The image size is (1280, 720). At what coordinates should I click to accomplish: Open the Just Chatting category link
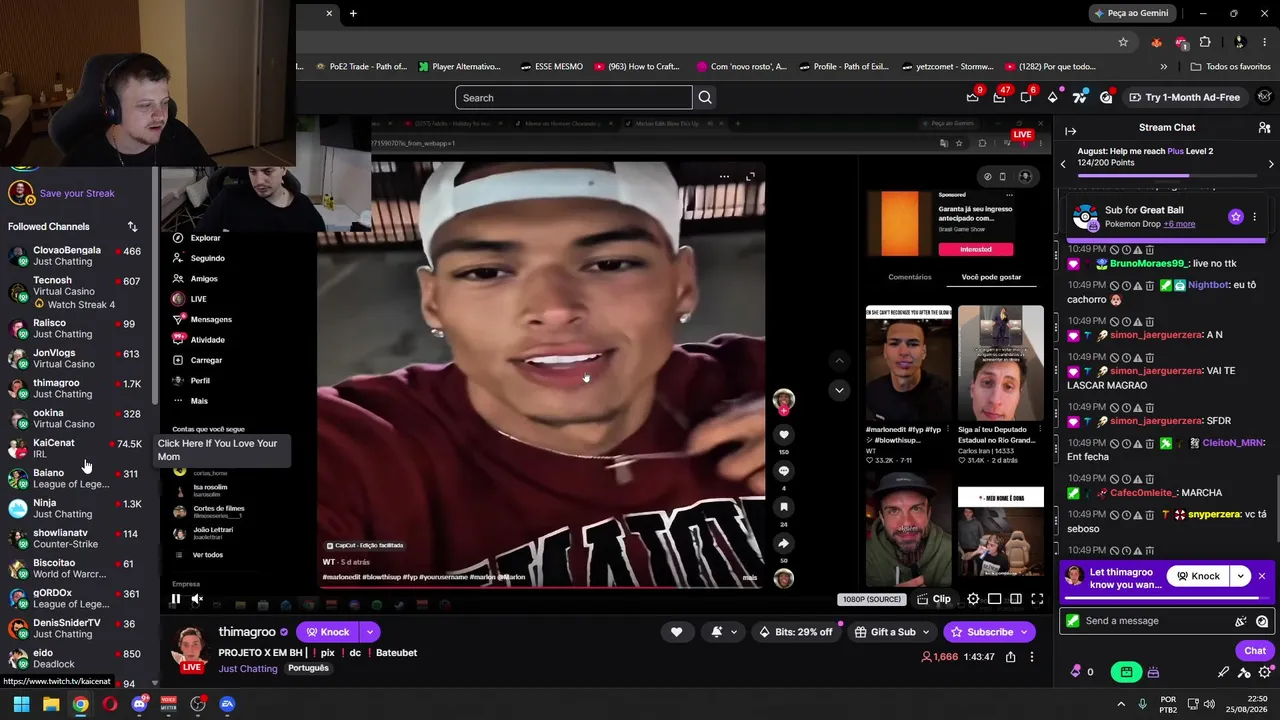tap(248, 668)
